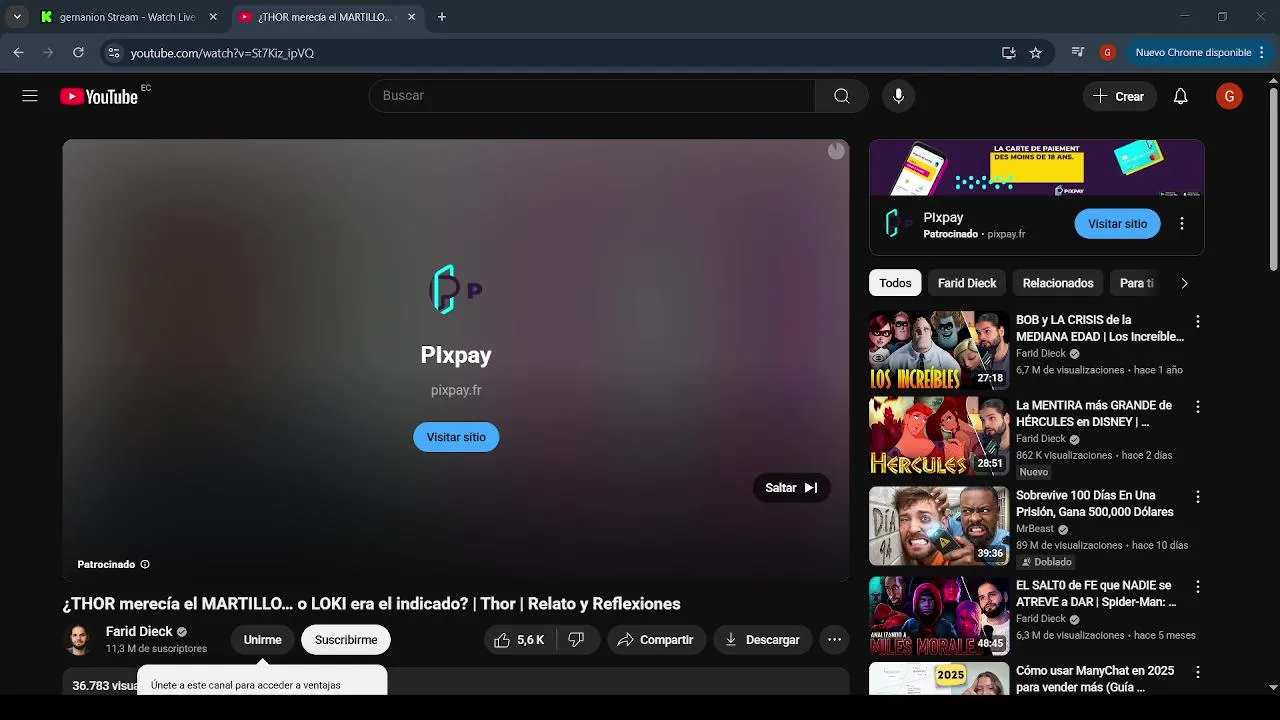This screenshot has width=1280, height=720.
Task: Open menu for Sobrevive 100 Días video
Action: pos(1197,497)
